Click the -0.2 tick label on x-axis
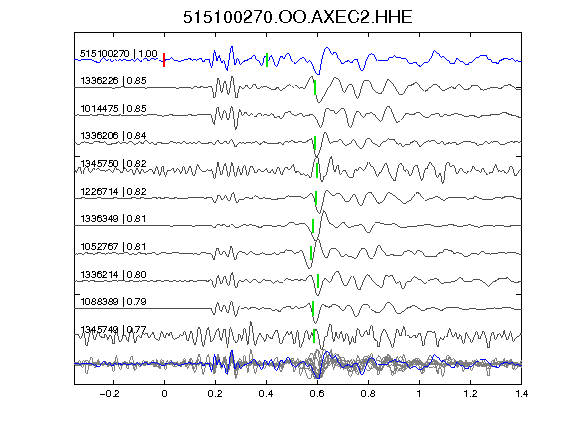 click(x=109, y=394)
